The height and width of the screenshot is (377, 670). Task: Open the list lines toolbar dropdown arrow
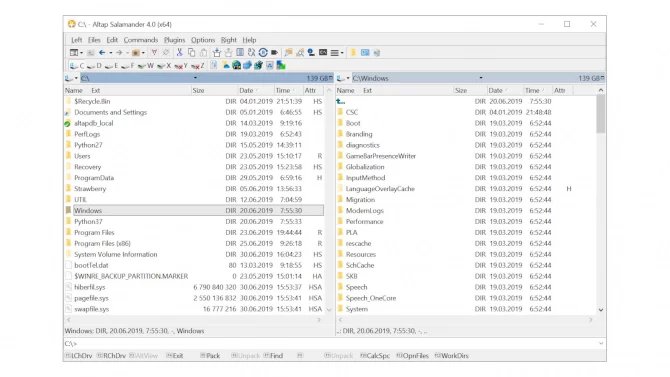point(342,53)
